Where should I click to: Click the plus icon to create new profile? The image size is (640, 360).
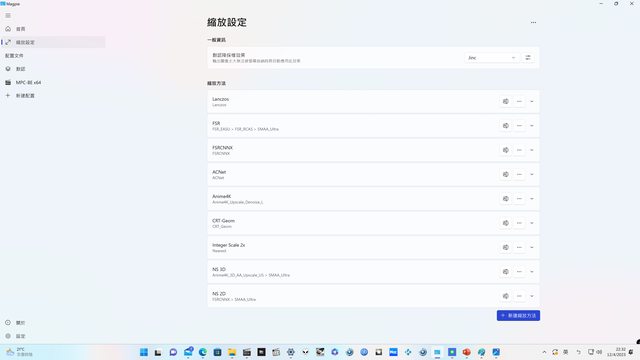click(x=8, y=96)
